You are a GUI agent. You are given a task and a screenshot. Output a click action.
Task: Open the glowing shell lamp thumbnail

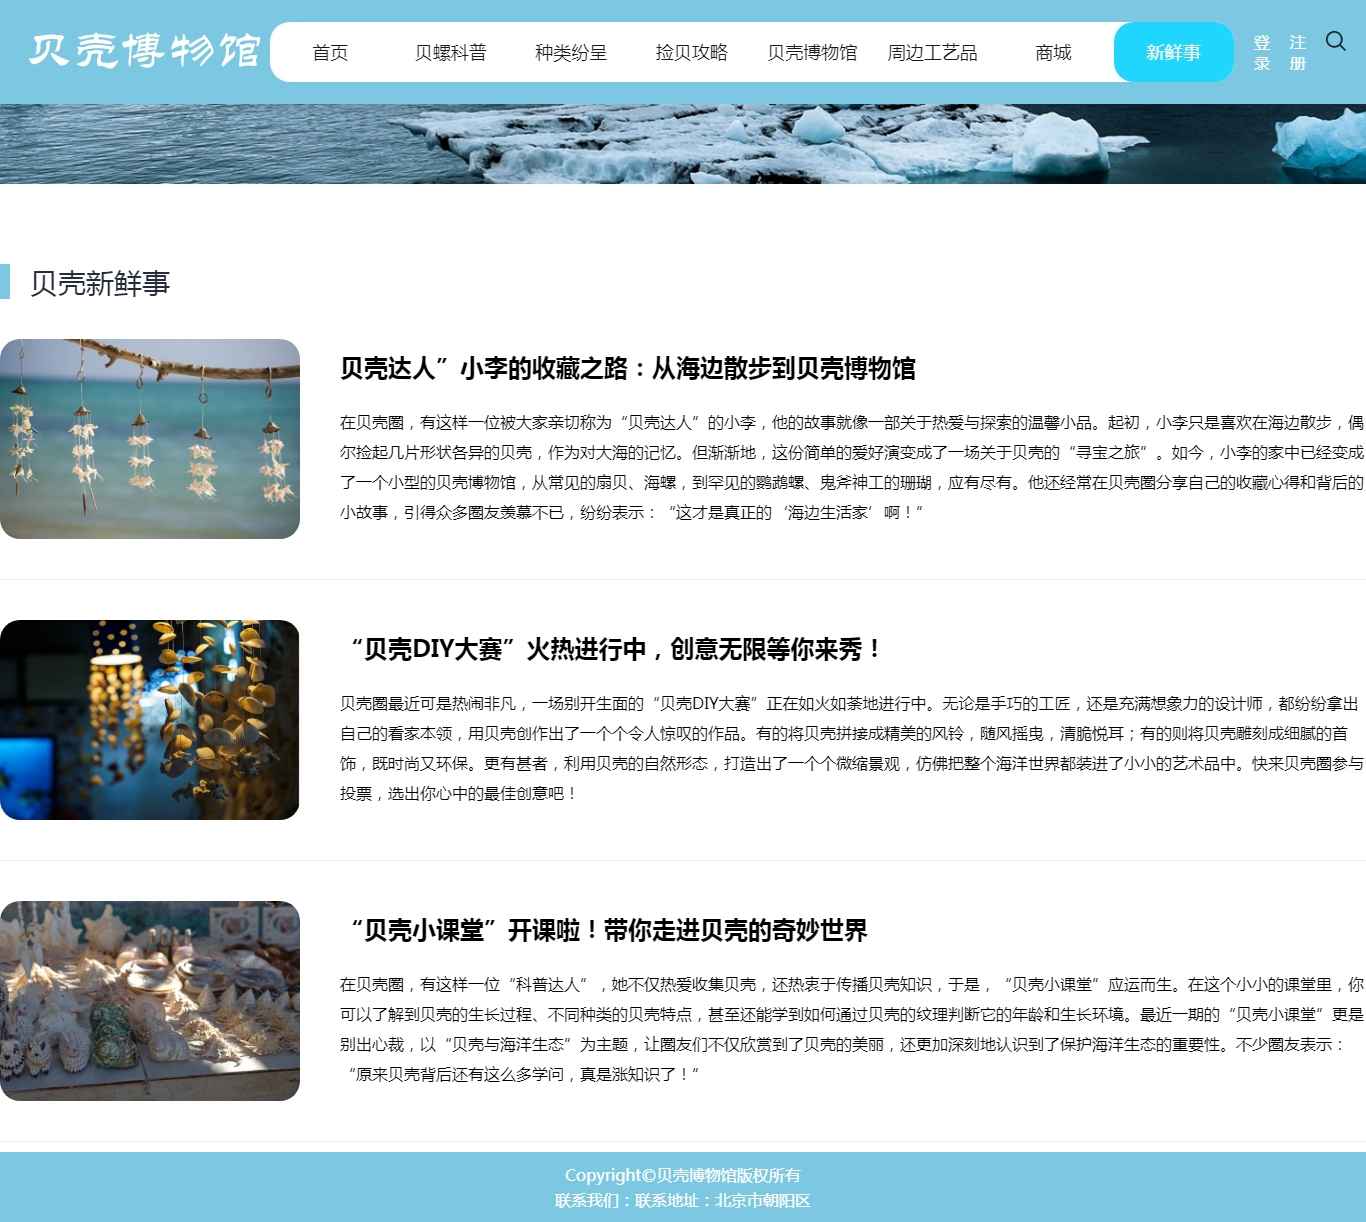pyautogui.click(x=150, y=720)
